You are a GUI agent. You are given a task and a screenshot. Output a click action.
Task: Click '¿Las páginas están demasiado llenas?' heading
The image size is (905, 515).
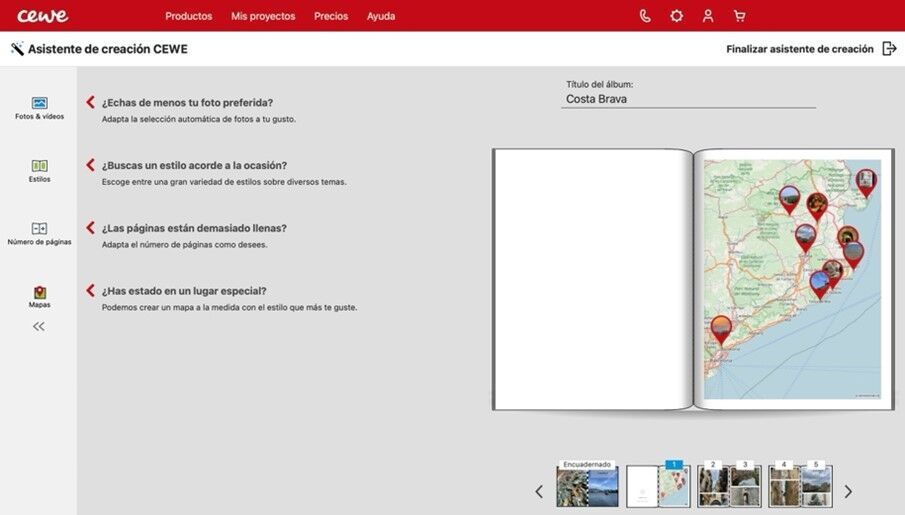pyautogui.click(x=194, y=228)
